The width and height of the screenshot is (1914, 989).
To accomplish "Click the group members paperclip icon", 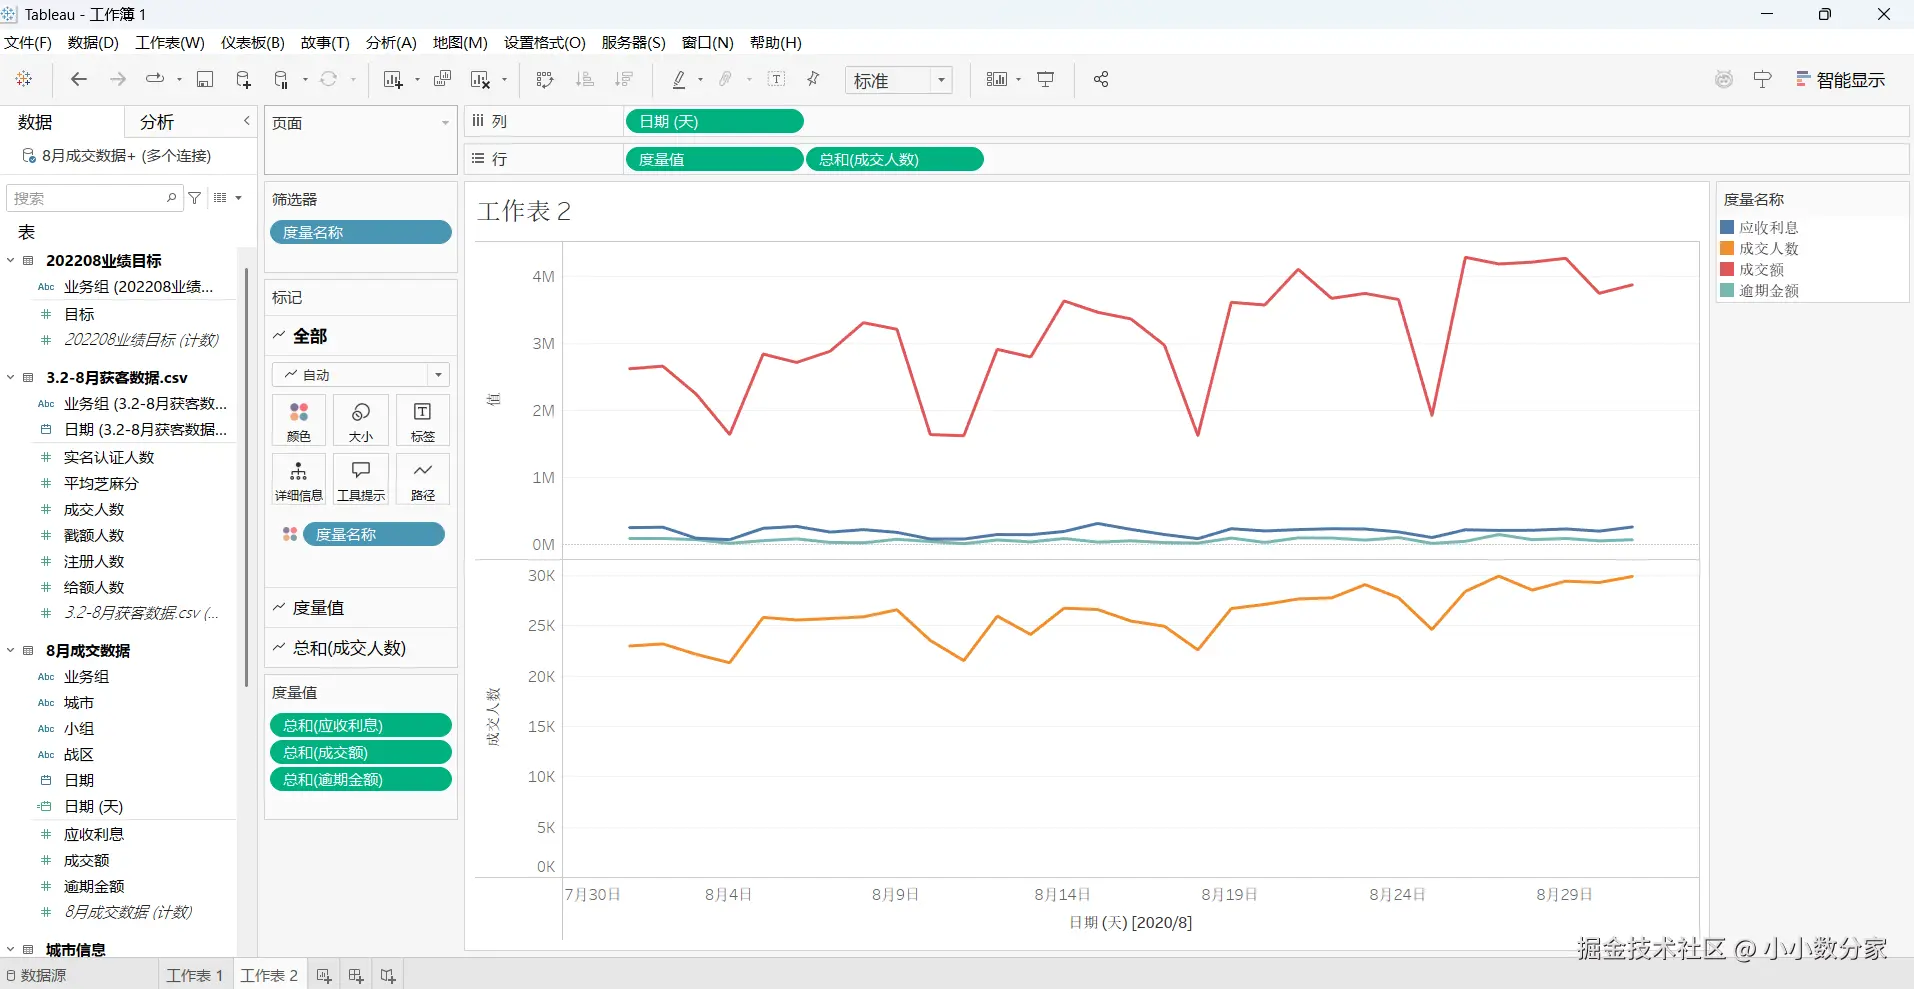I will click(x=726, y=79).
